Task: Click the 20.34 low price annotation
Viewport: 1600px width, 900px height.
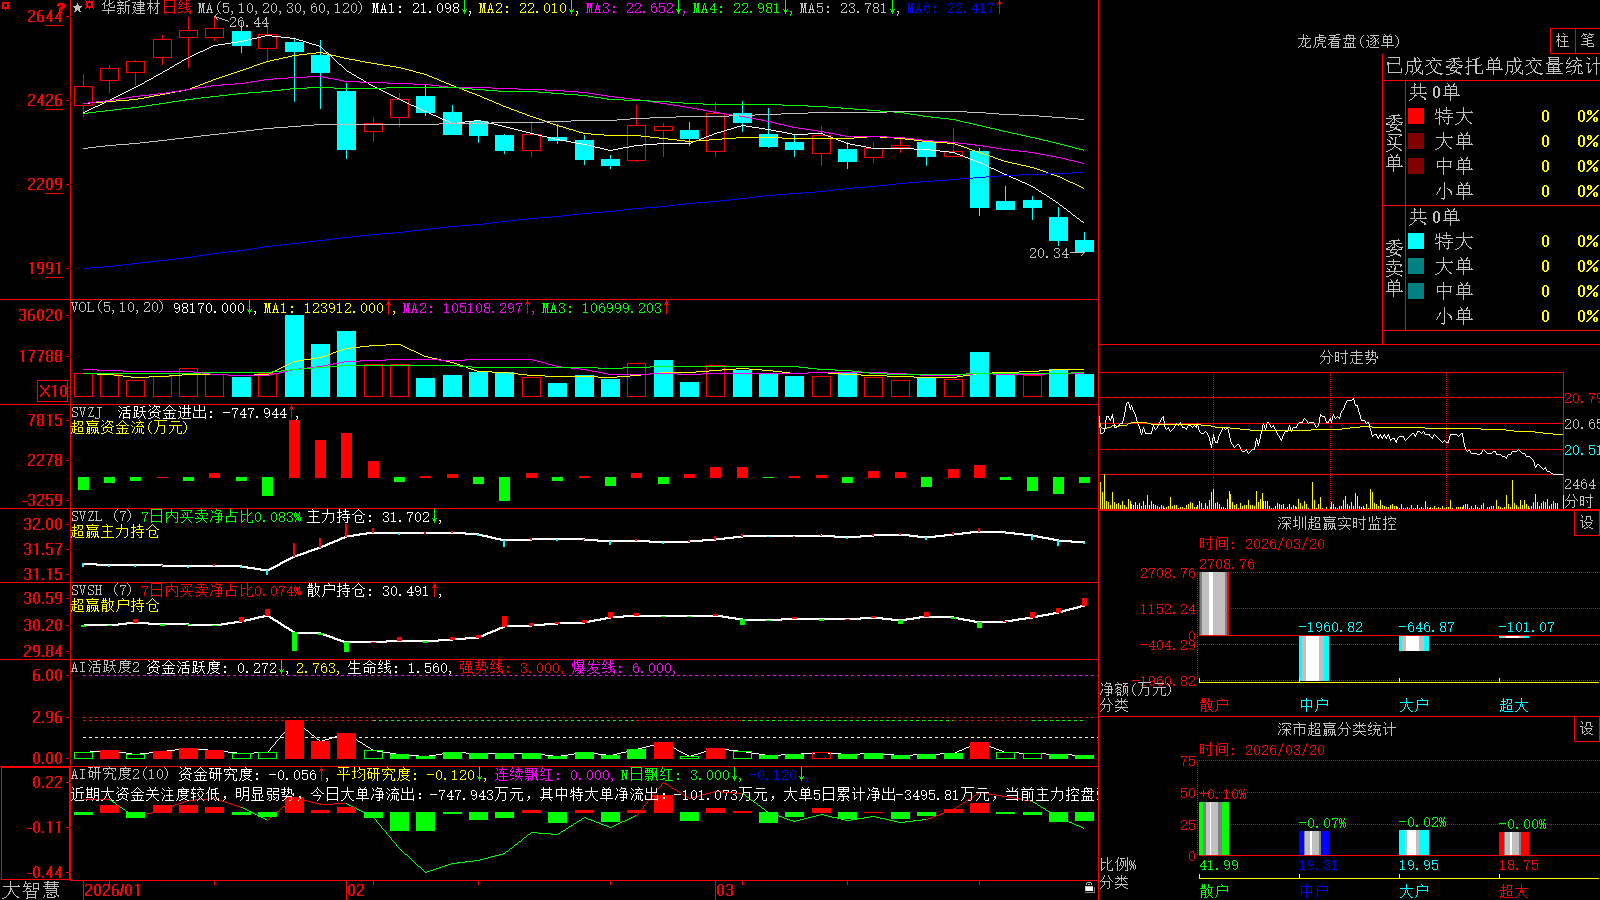Action: tap(1049, 253)
